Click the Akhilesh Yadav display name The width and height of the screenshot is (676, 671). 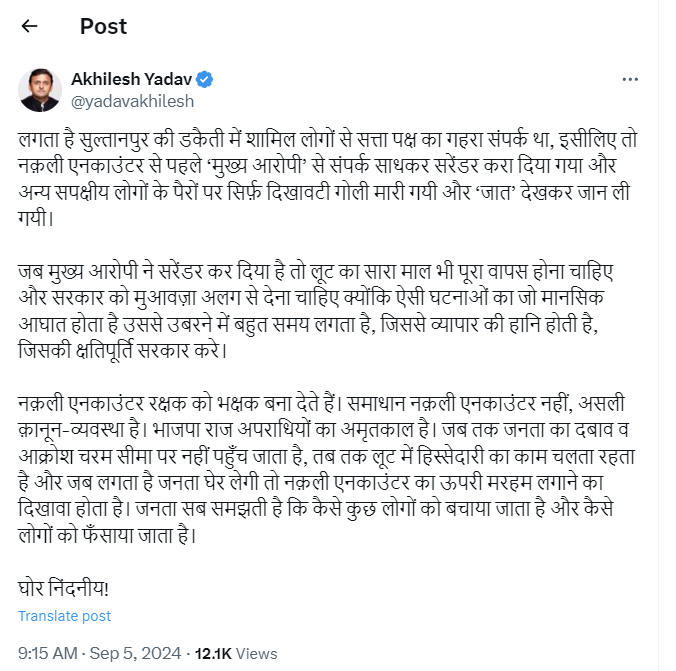pyautogui.click(x=131, y=79)
